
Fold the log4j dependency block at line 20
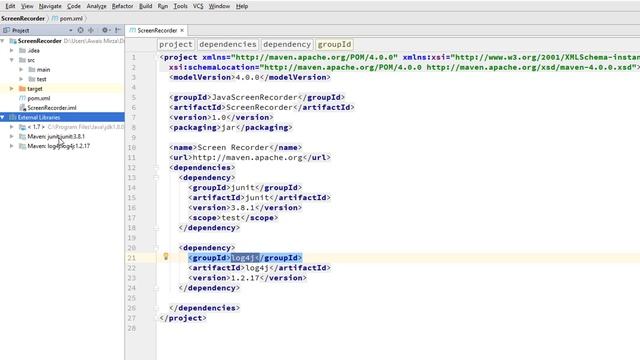pyautogui.click(x=156, y=248)
